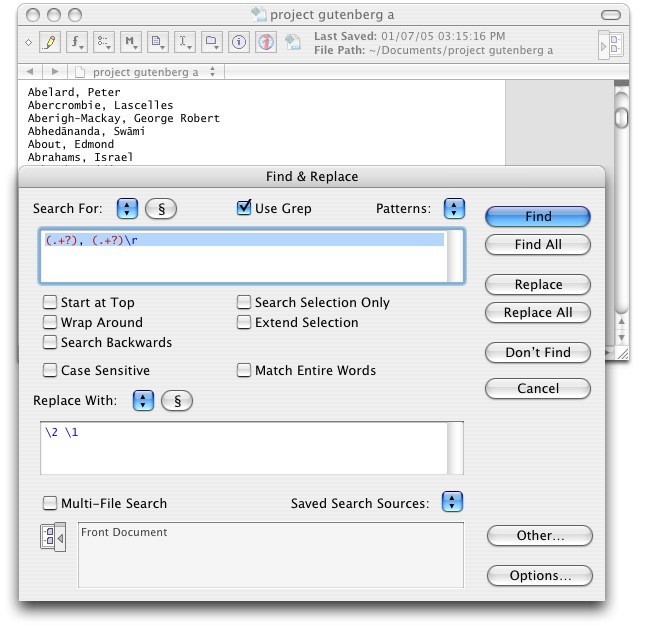Click the document proxy icon beside Last Saved
Viewport: 648px width, 629px height.
(293, 42)
